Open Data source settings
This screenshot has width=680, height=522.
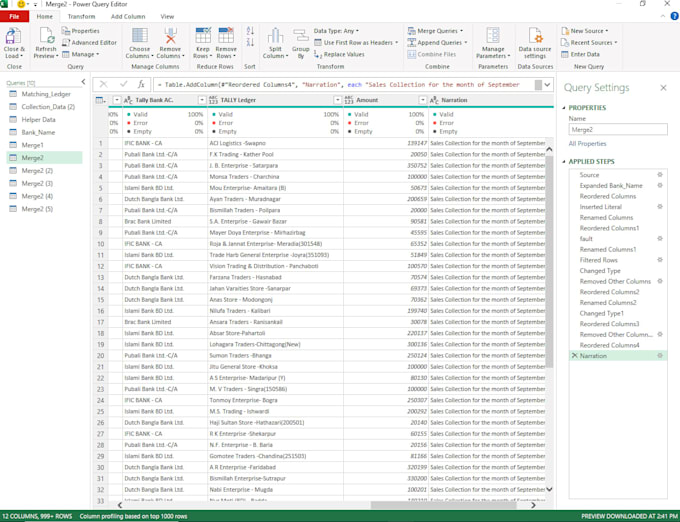pos(535,43)
